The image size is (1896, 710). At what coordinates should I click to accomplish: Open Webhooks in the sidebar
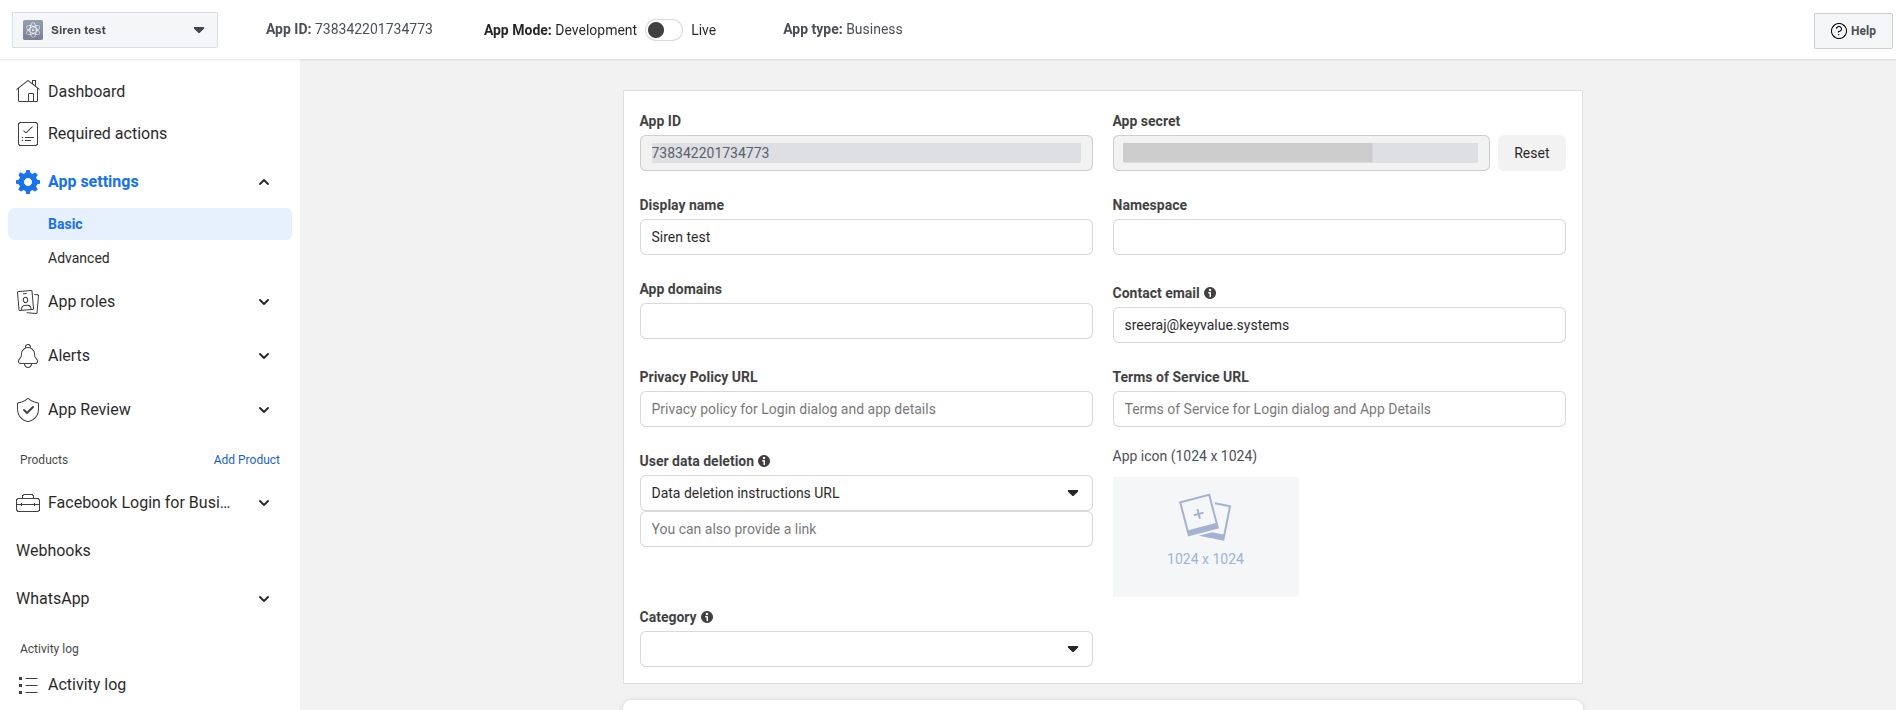[53, 550]
